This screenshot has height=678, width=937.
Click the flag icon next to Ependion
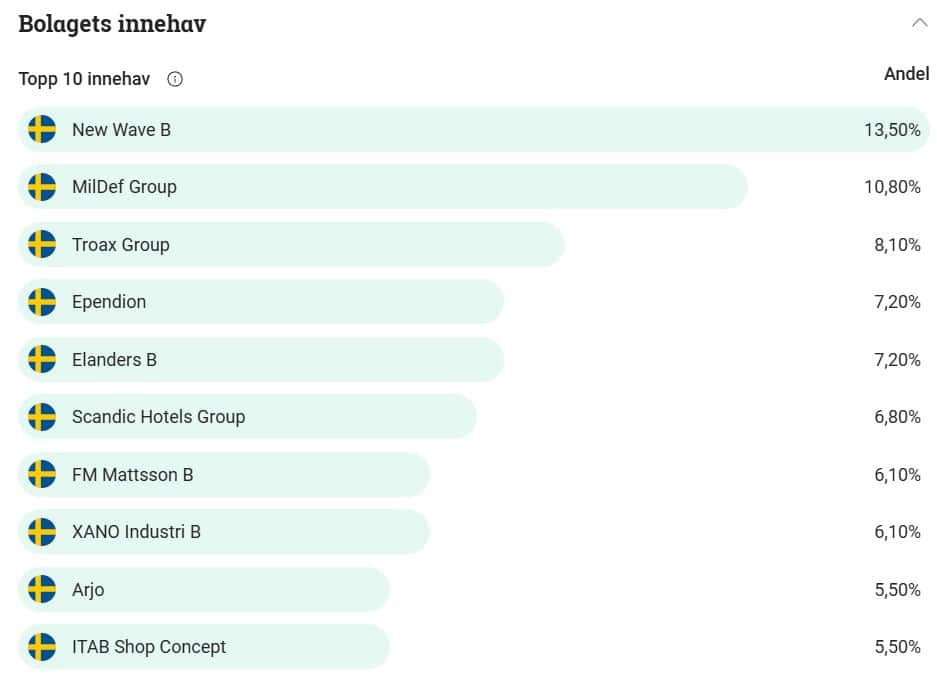pyautogui.click(x=42, y=302)
